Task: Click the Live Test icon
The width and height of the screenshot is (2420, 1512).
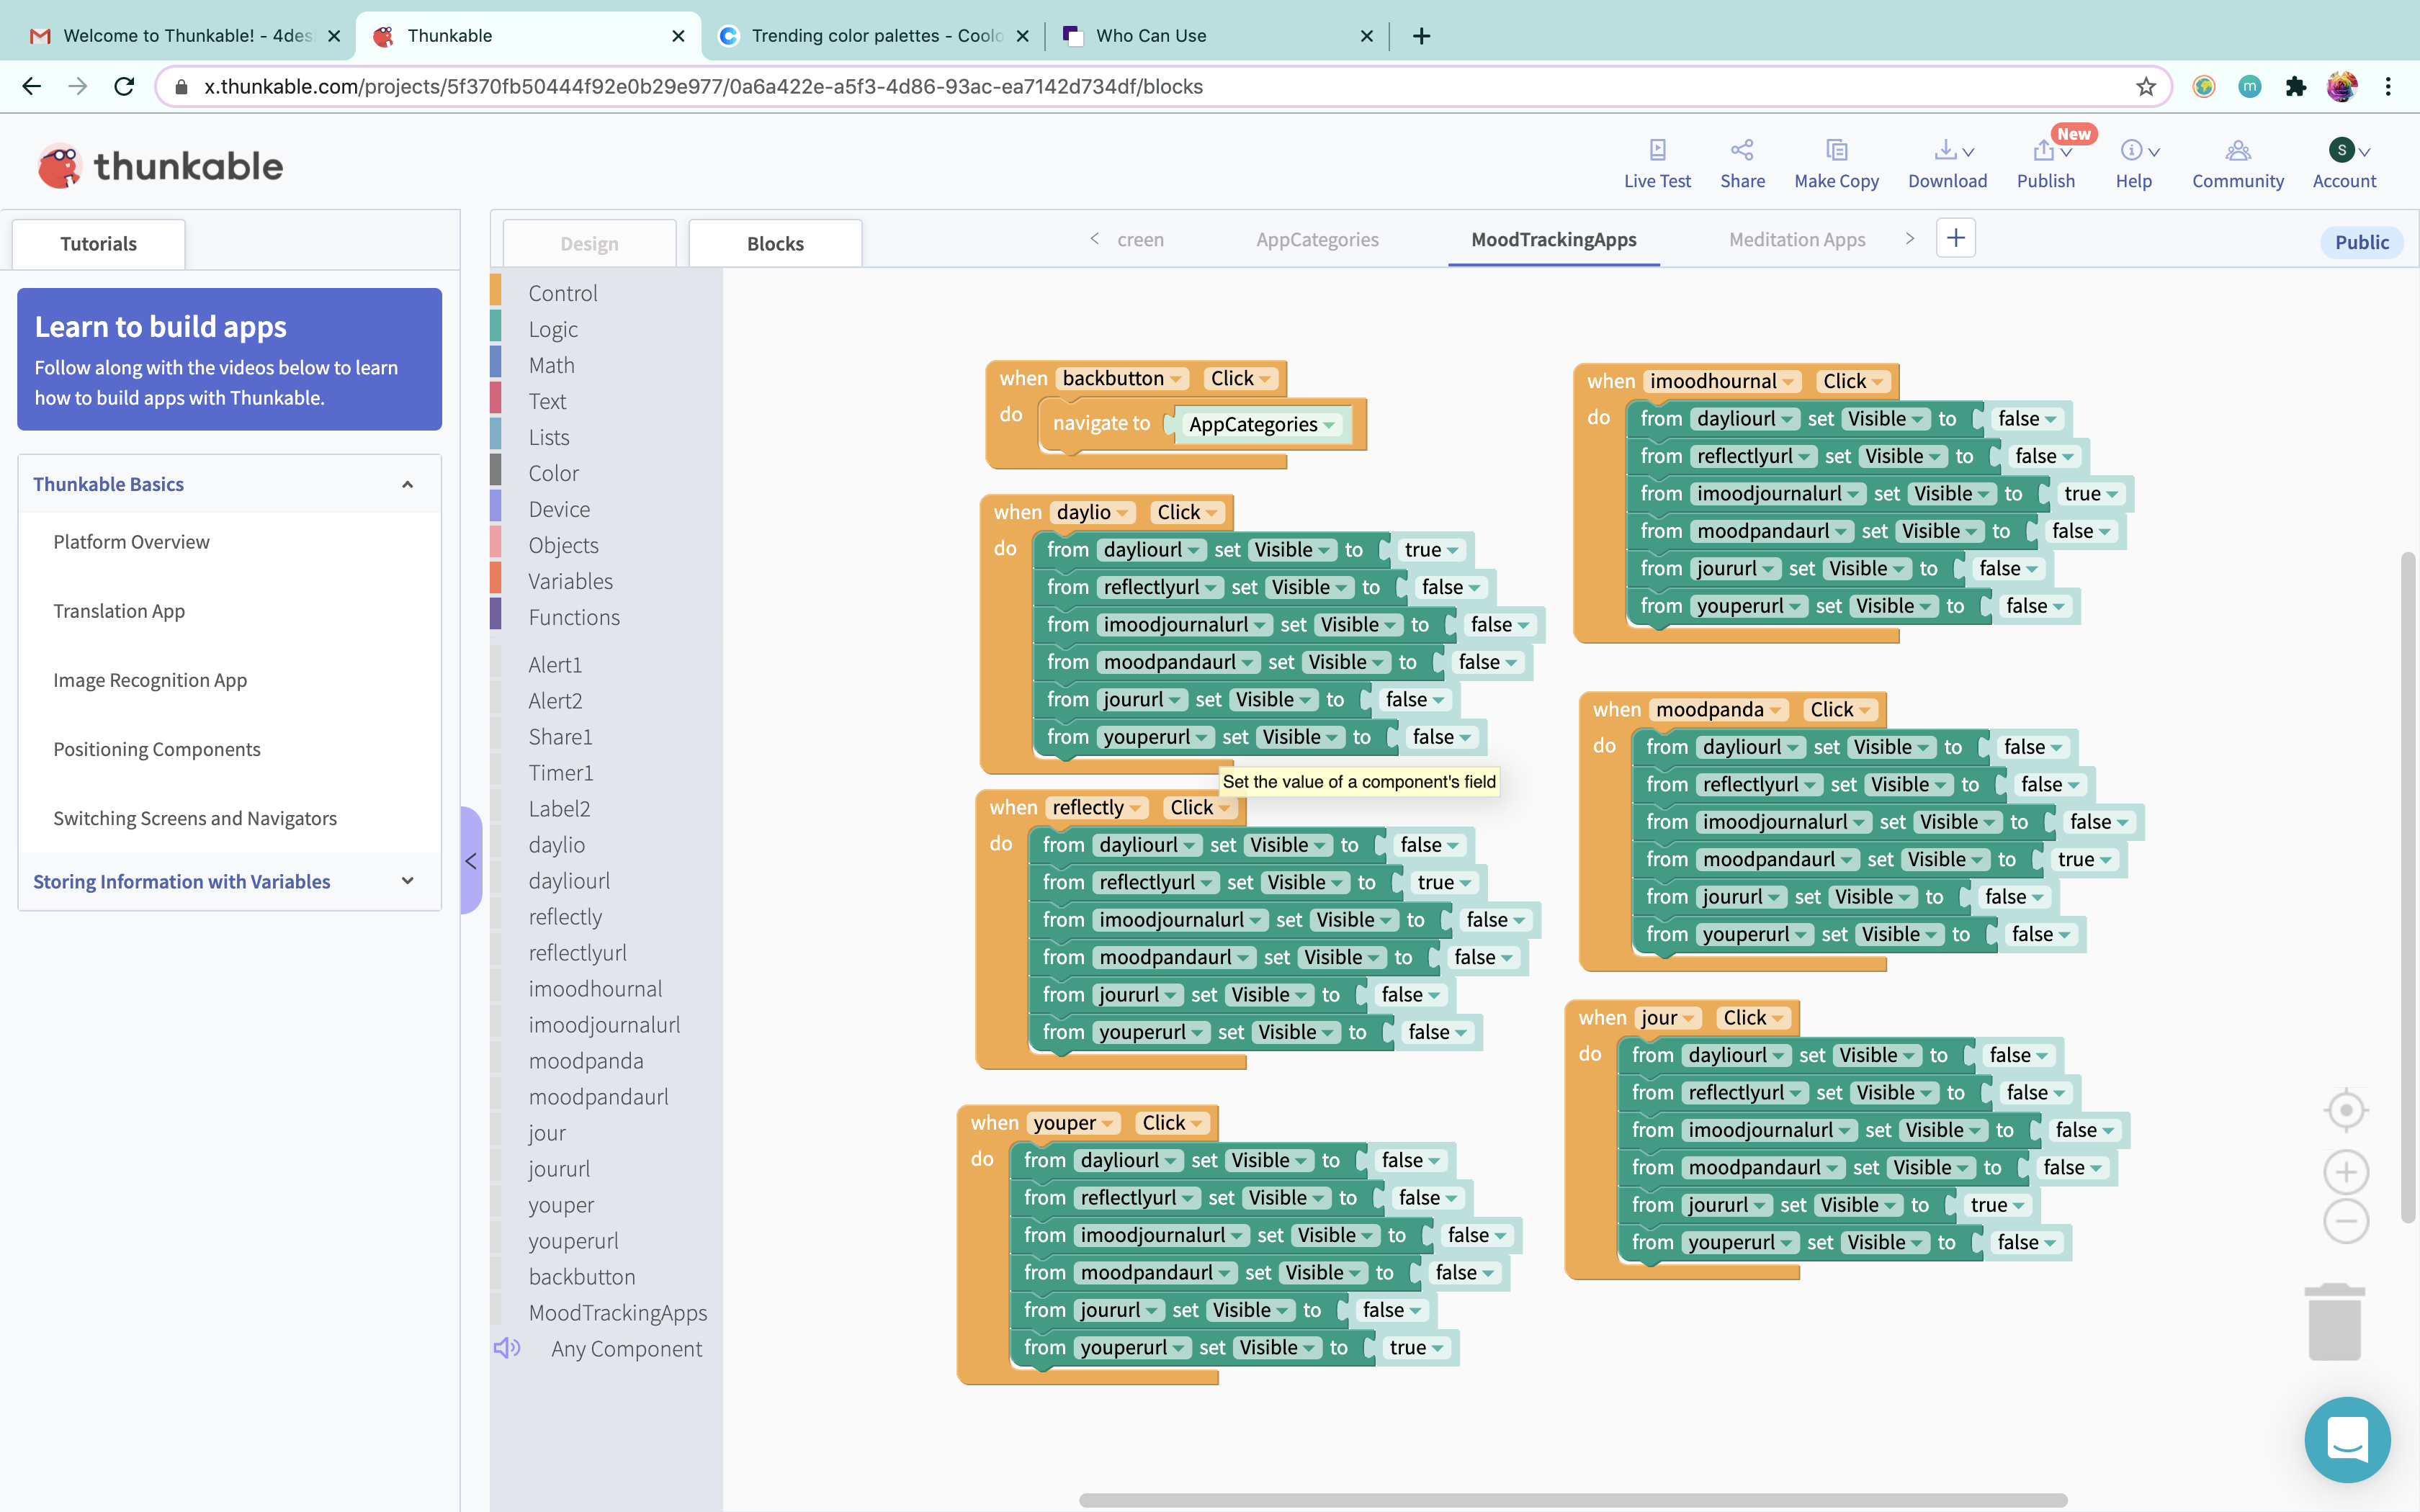Action: [1657, 150]
